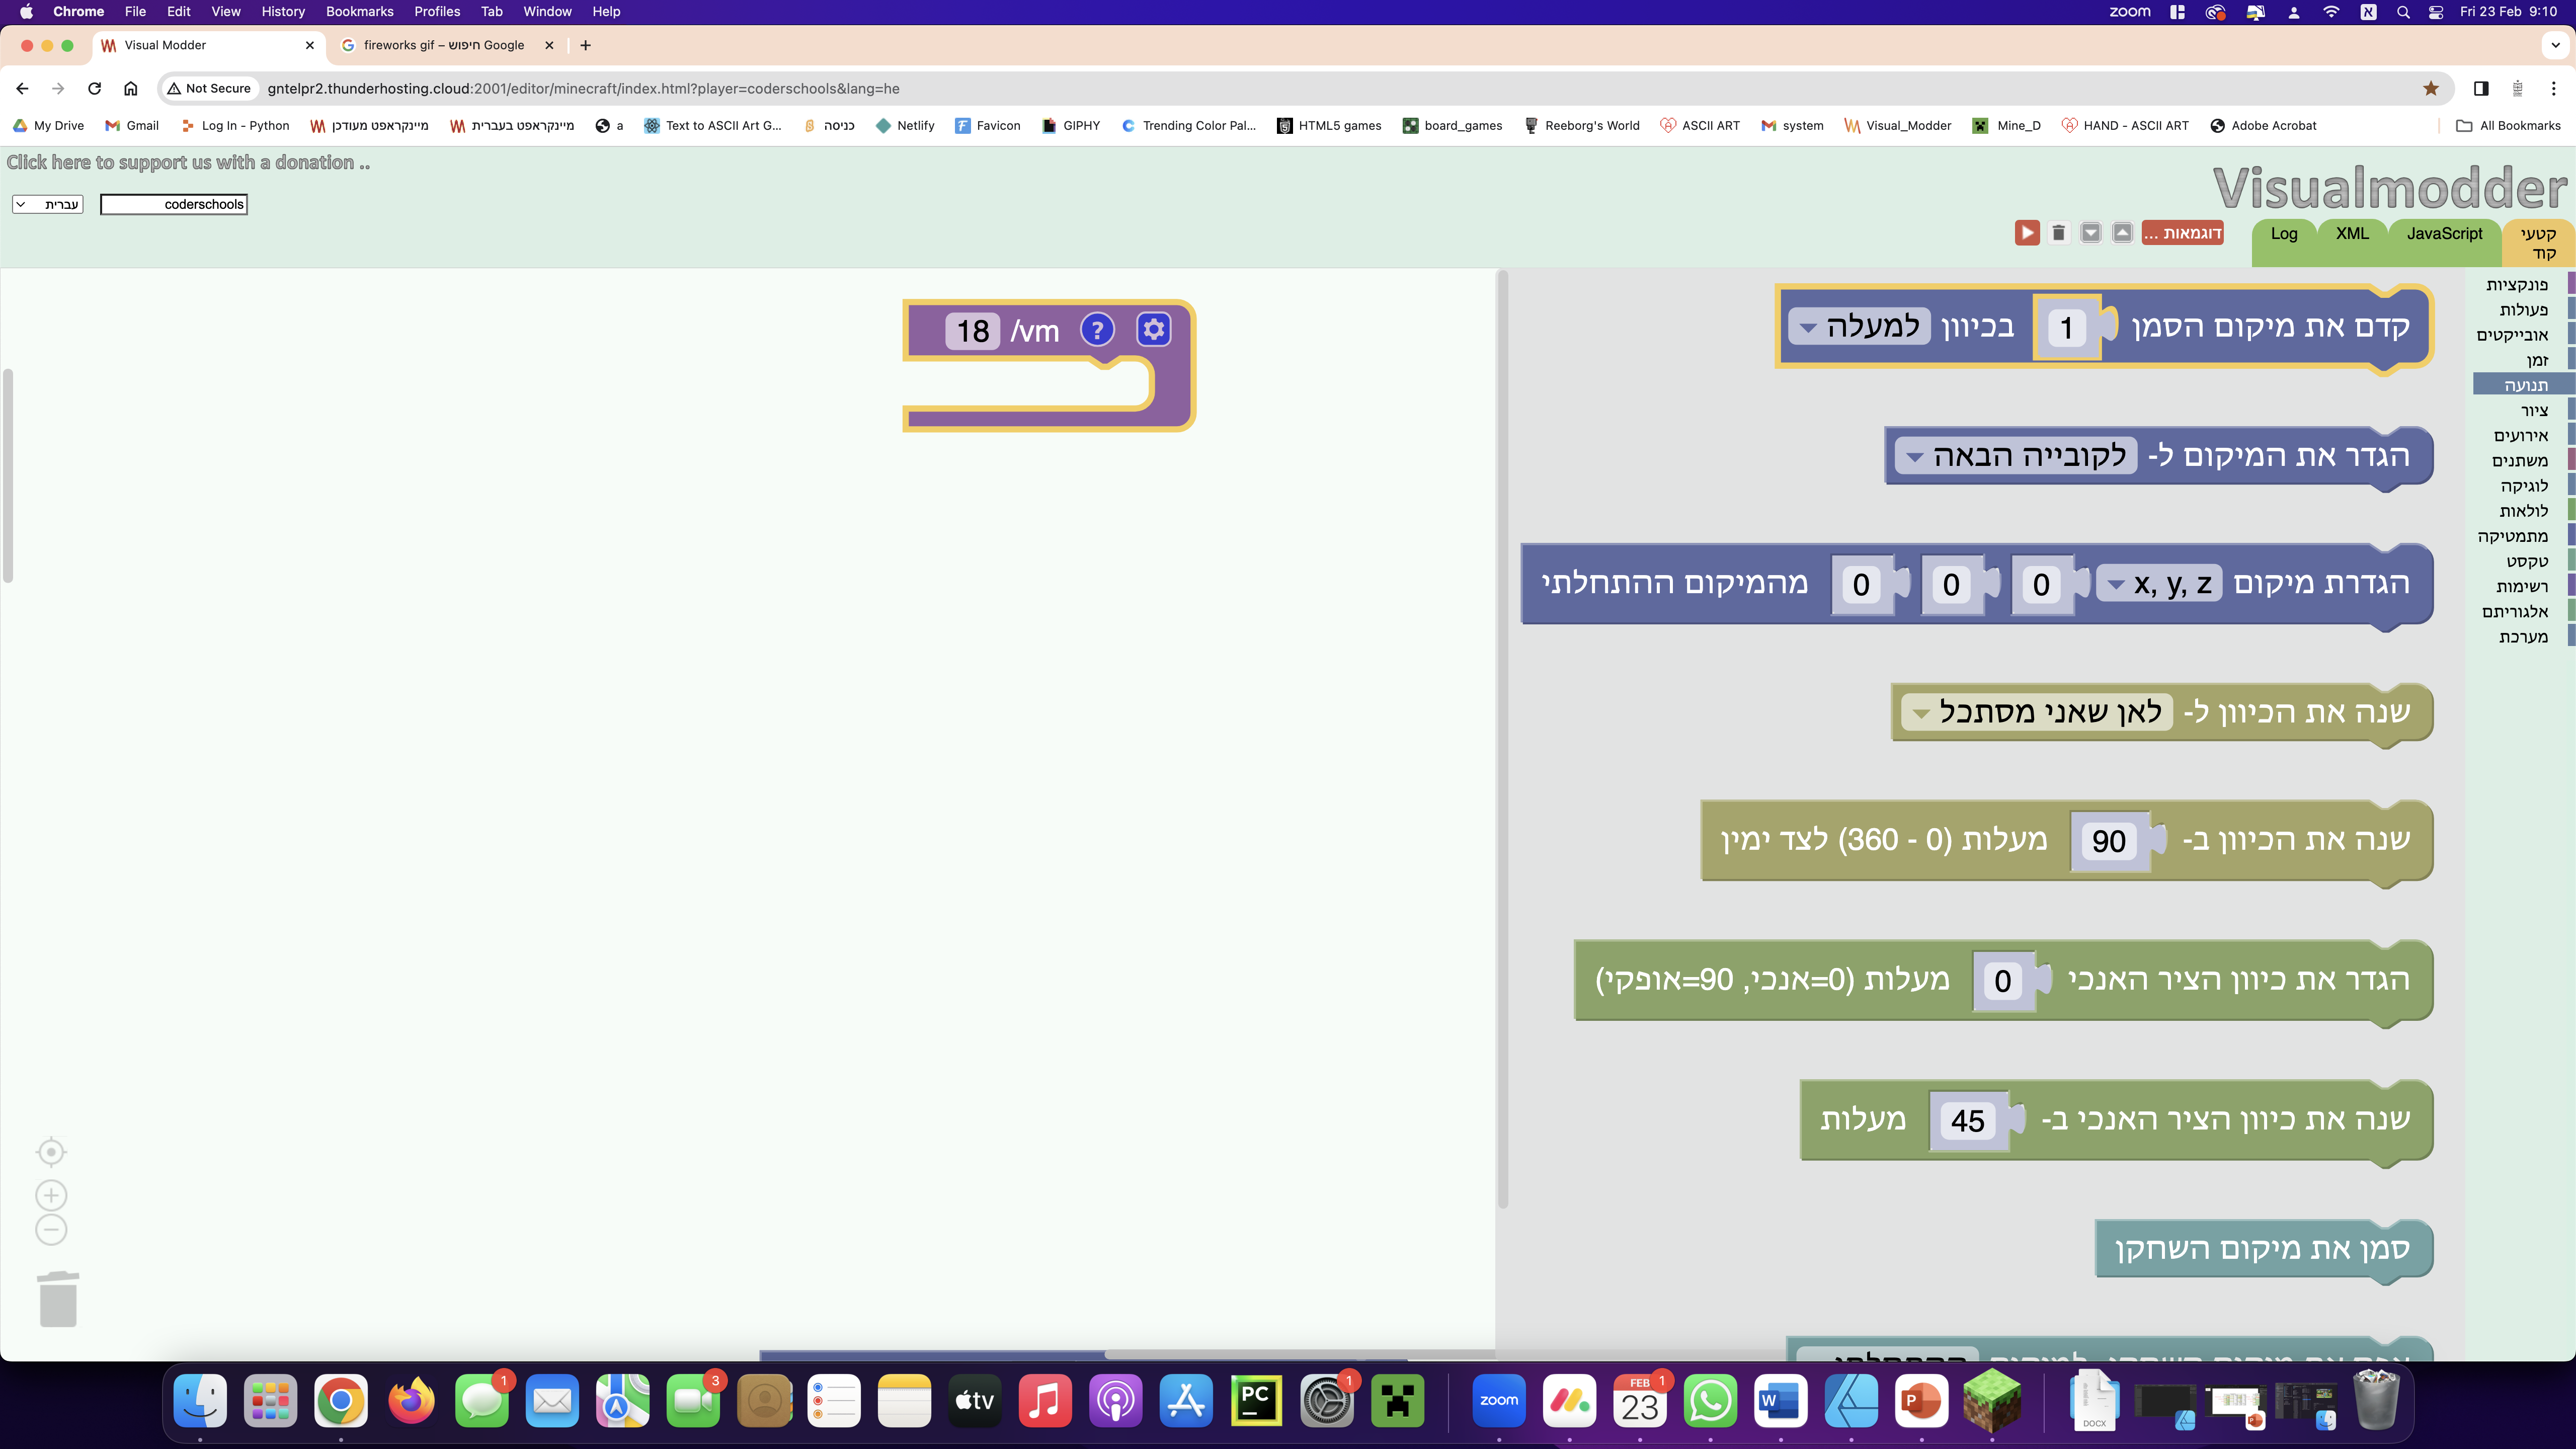The width and height of the screenshot is (2576, 1449).
Task: Open Wi-Fi status in the menu bar
Action: click(x=2331, y=12)
